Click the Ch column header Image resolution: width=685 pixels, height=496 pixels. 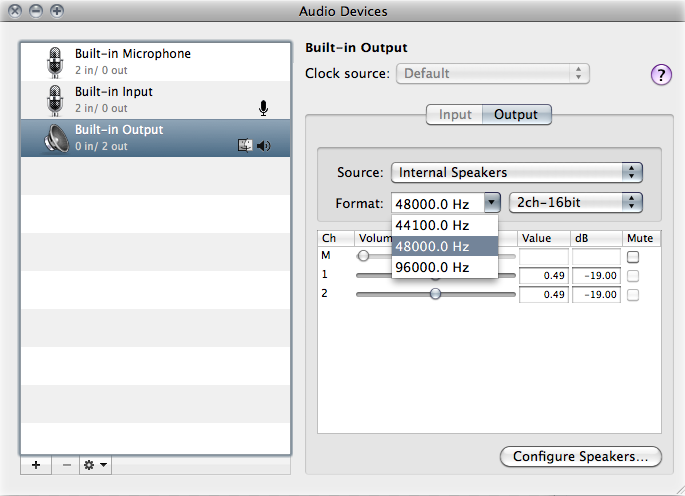coord(336,238)
